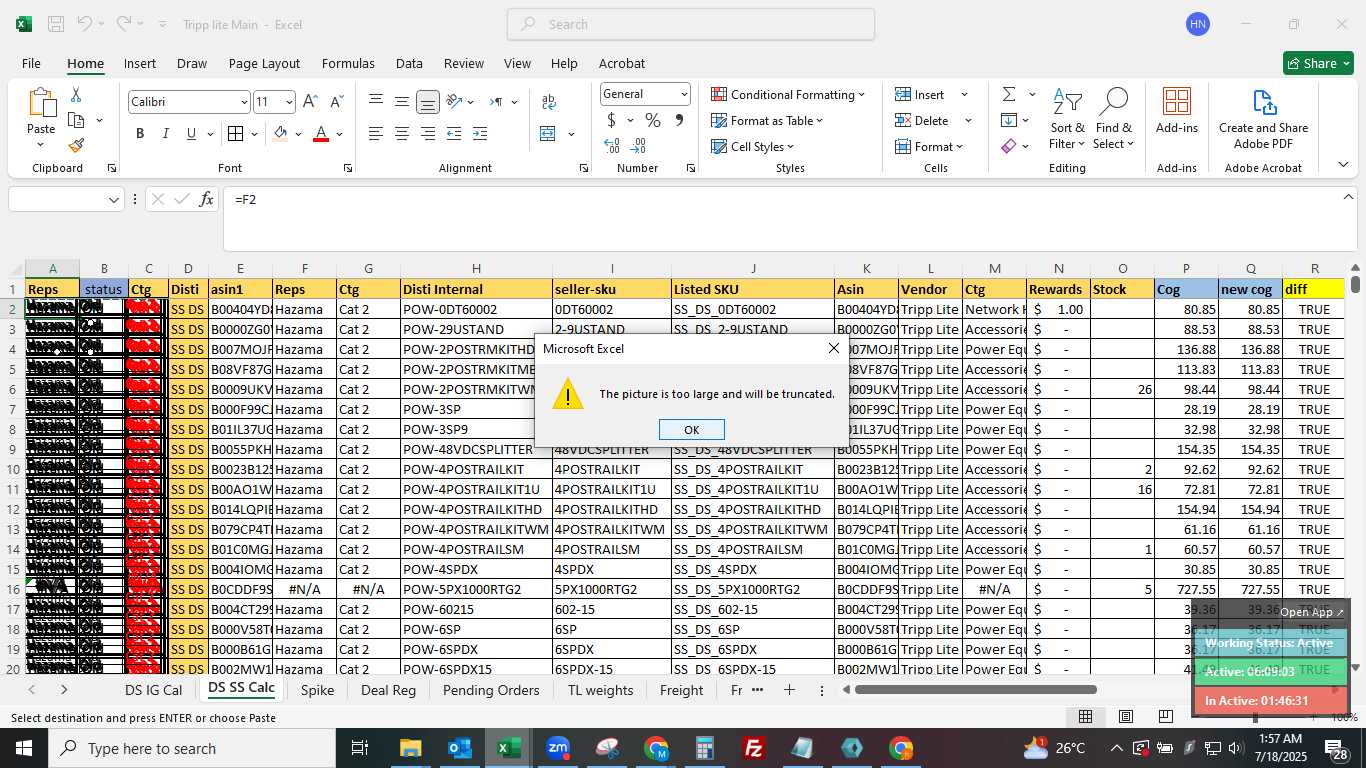Switch to the Formulas ribbon tab
The height and width of the screenshot is (768, 1366).
pyautogui.click(x=348, y=63)
